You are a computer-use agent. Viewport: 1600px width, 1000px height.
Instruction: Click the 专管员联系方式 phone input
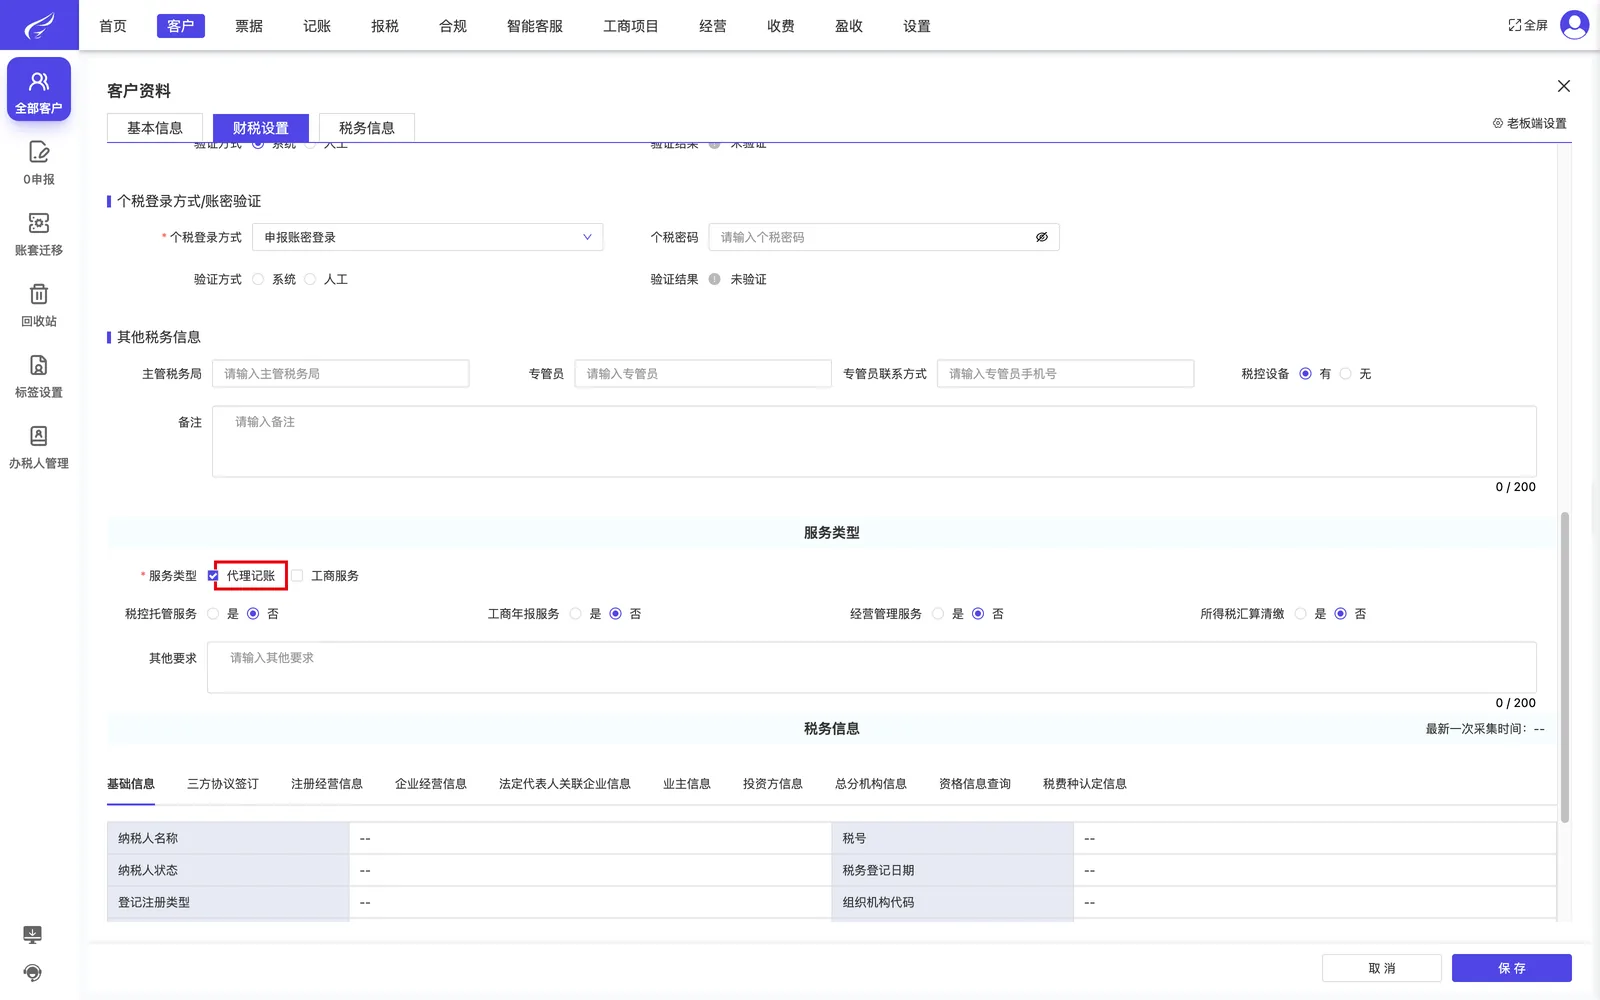(x=1065, y=374)
